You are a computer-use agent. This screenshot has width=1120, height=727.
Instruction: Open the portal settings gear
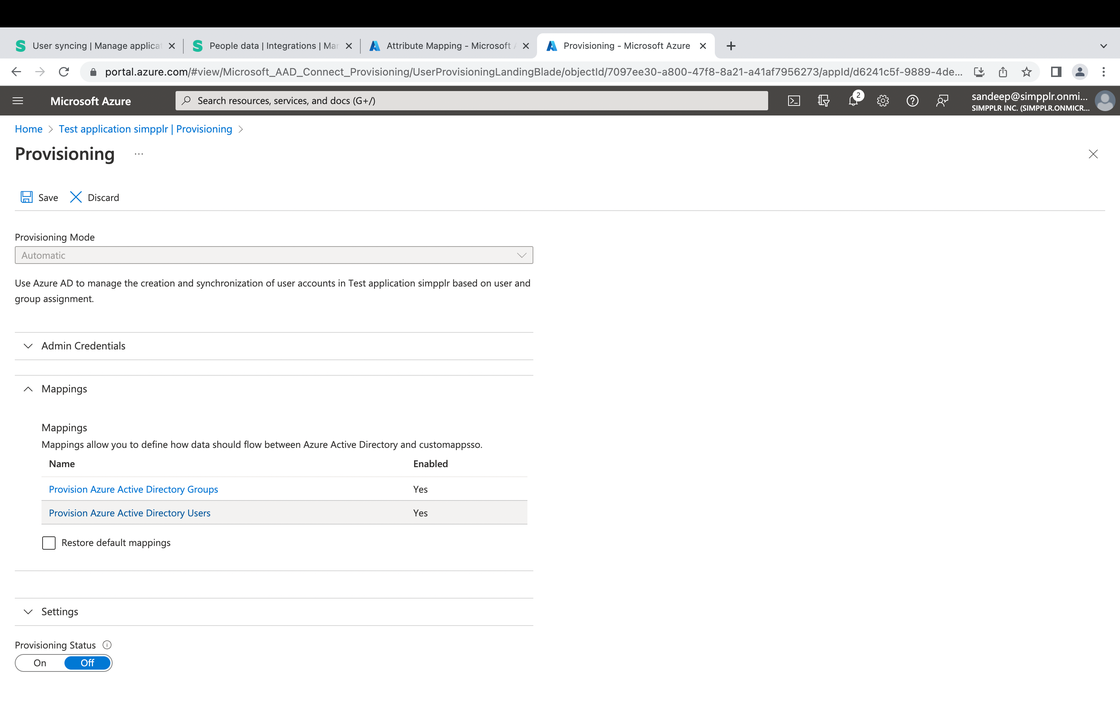click(x=882, y=100)
